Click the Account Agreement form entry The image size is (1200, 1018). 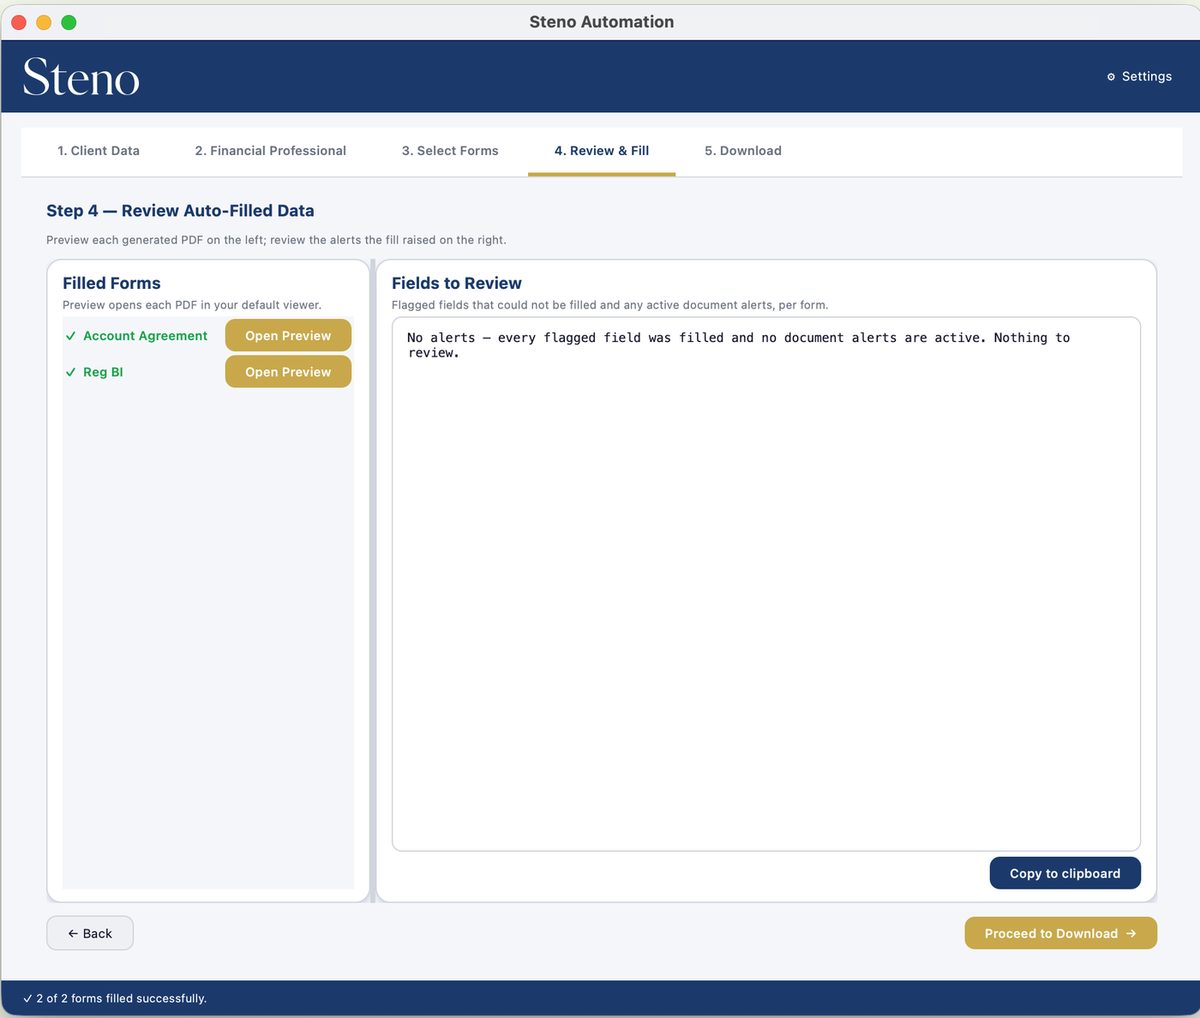click(x=145, y=336)
